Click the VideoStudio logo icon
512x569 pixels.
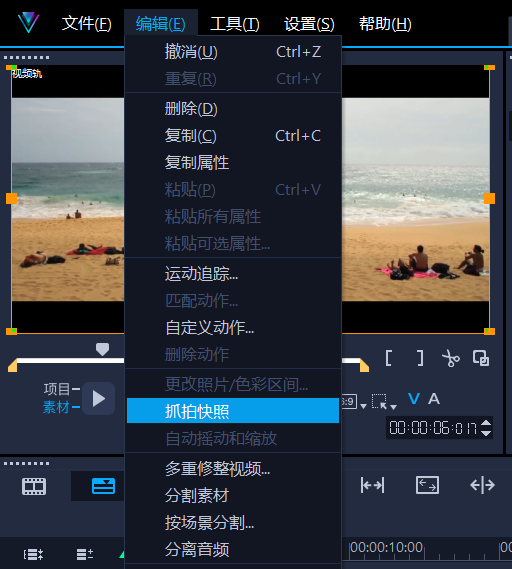[x=28, y=22]
